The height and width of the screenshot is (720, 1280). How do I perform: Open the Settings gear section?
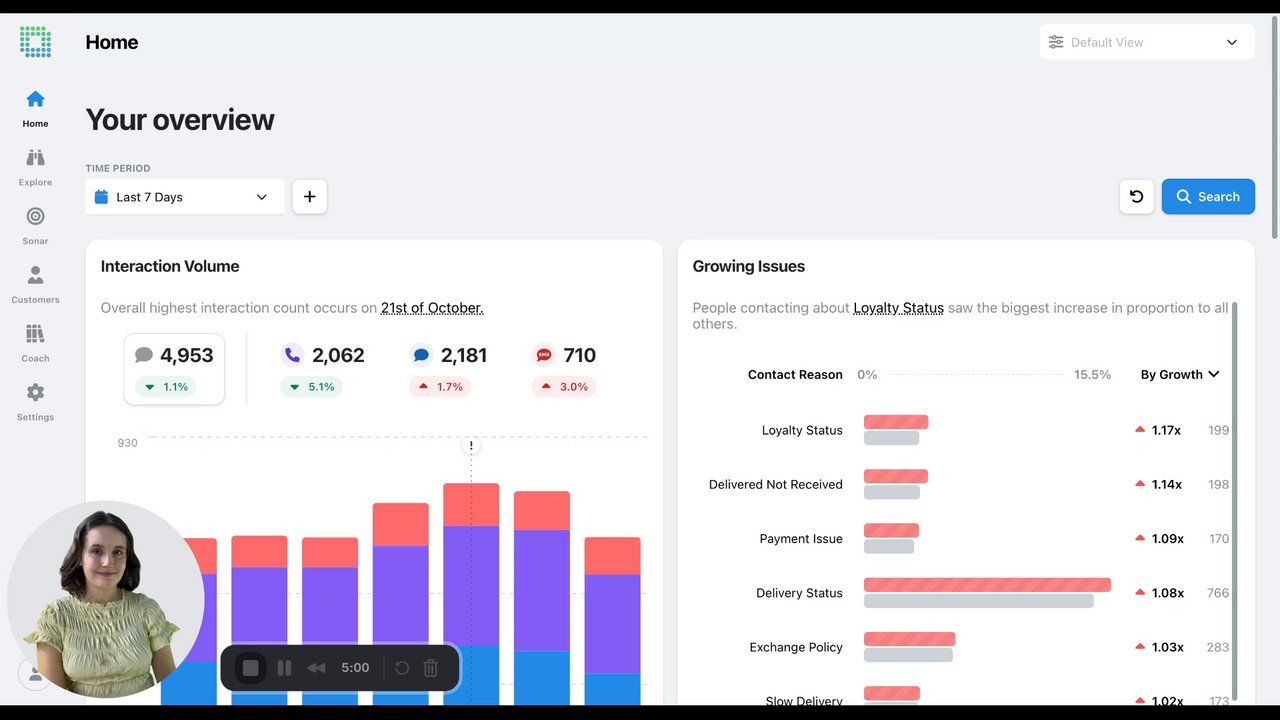pos(35,401)
